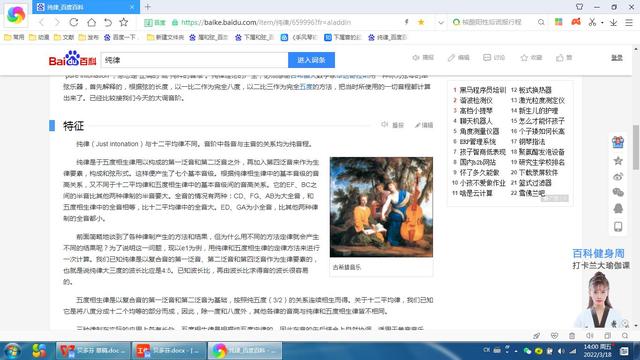Click the browser search magnifier icon
640x360 pixels.
click(541, 22)
